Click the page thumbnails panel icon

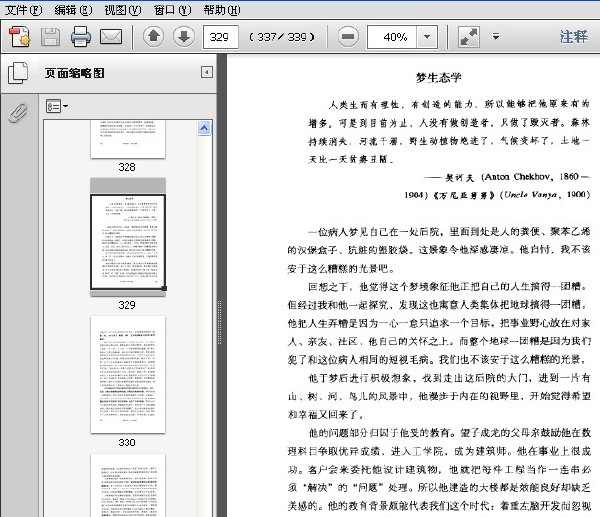[18, 73]
